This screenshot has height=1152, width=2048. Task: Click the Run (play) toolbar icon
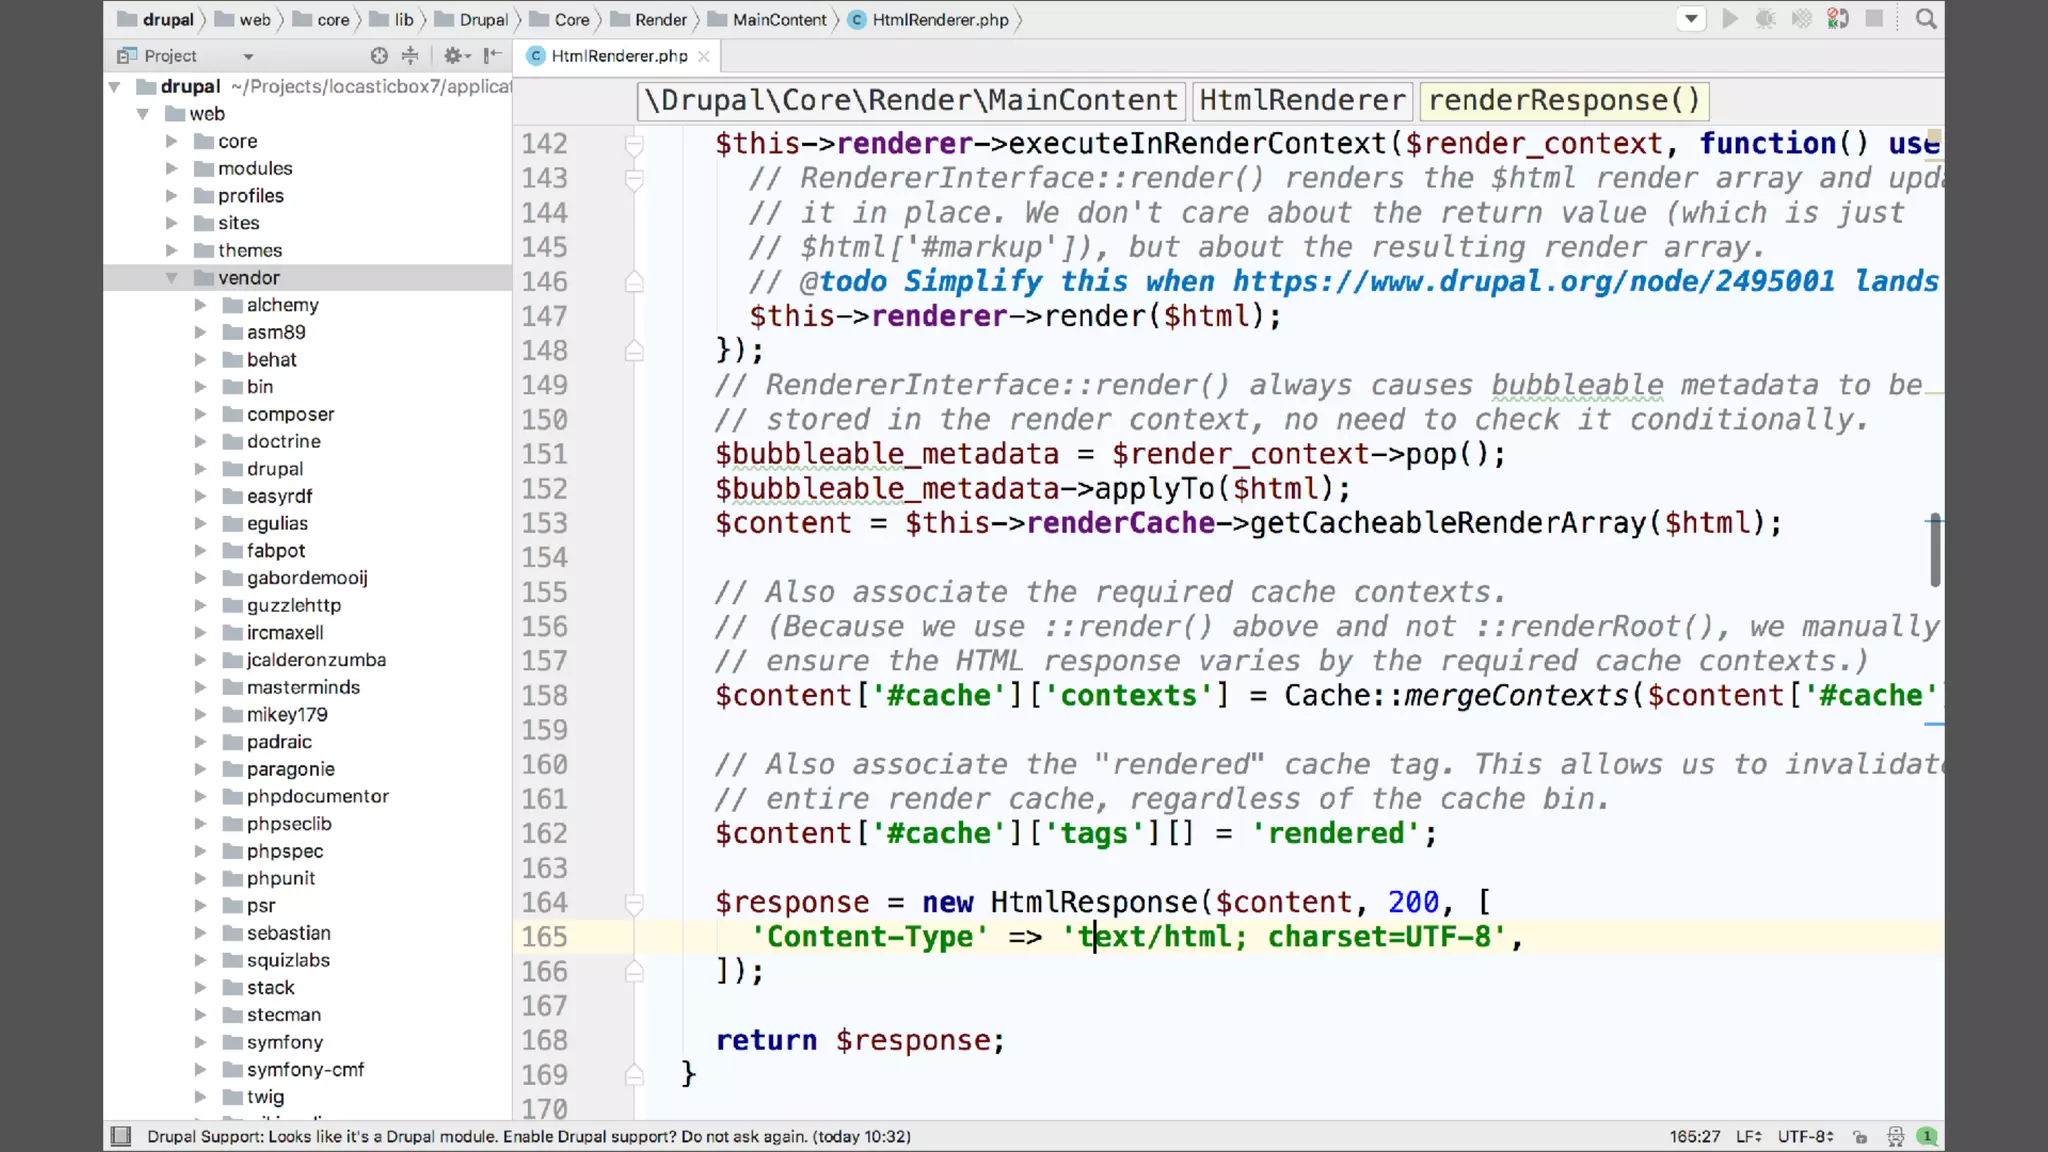pyautogui.click(x=1729, y=19)
